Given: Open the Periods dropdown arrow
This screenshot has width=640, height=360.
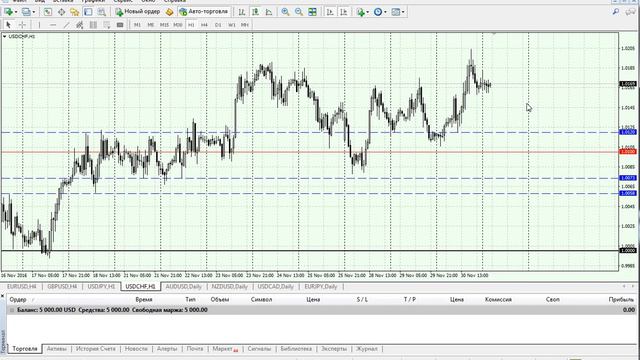Looking at the screenshot, I should coord(385,12).
